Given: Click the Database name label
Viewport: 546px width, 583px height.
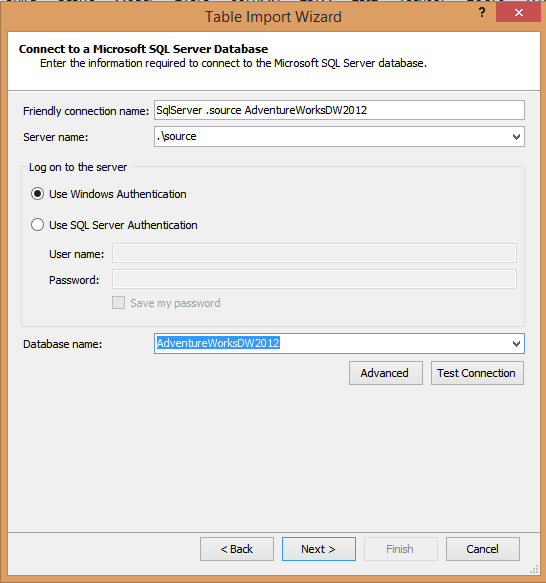Looking at the screenshot, I should 62,344.
